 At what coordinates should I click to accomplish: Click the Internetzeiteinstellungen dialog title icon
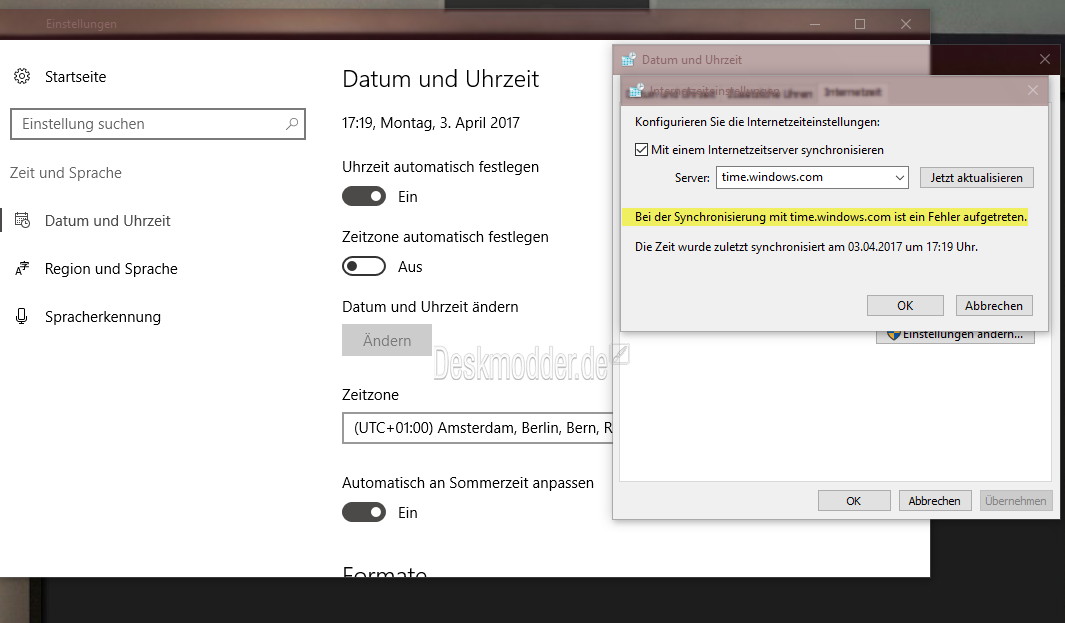click(636, 90)
